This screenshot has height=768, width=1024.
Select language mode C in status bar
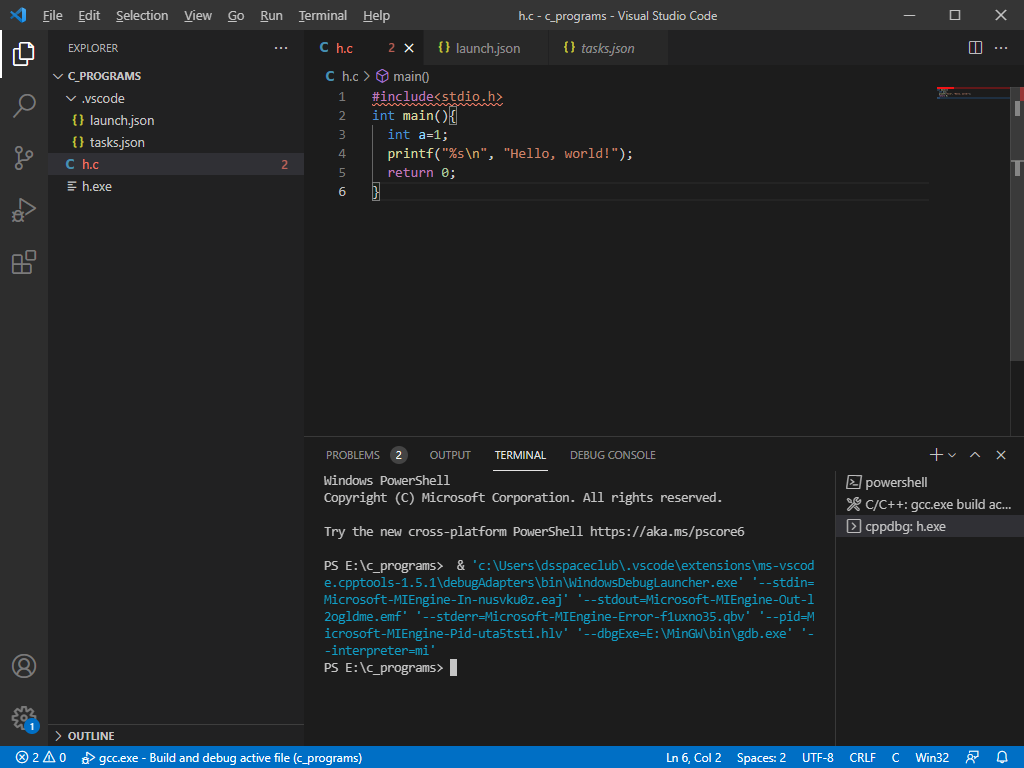click(895, 758)
